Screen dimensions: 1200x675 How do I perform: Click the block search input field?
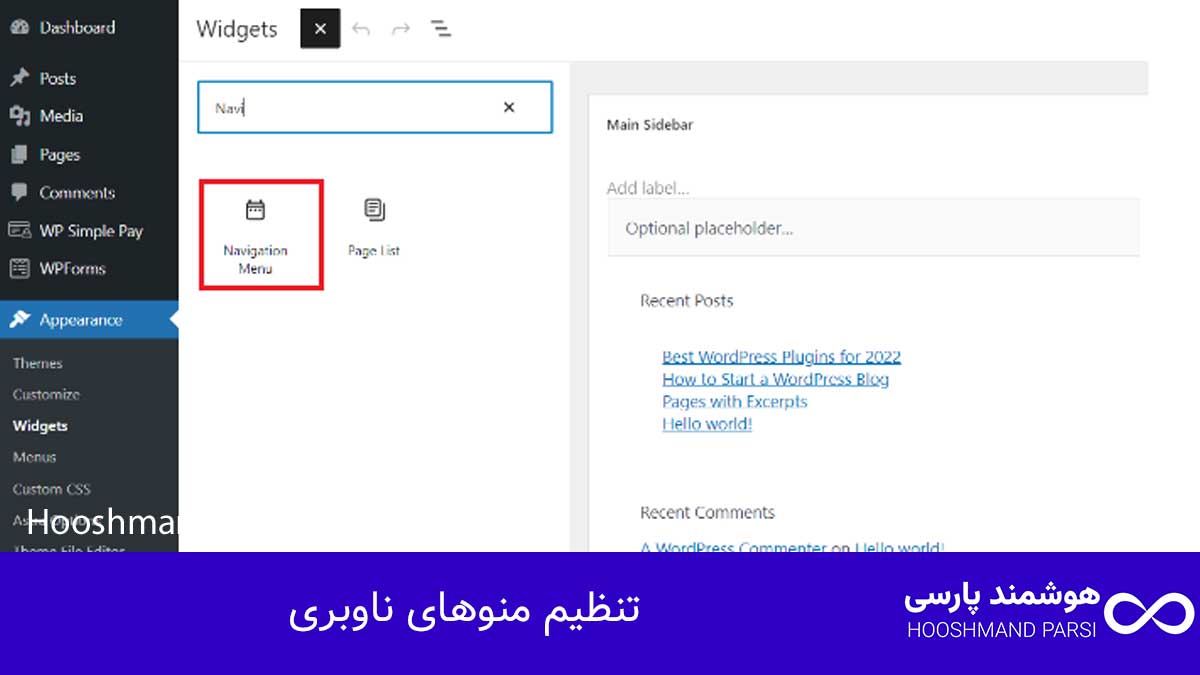tap(375, 107)
